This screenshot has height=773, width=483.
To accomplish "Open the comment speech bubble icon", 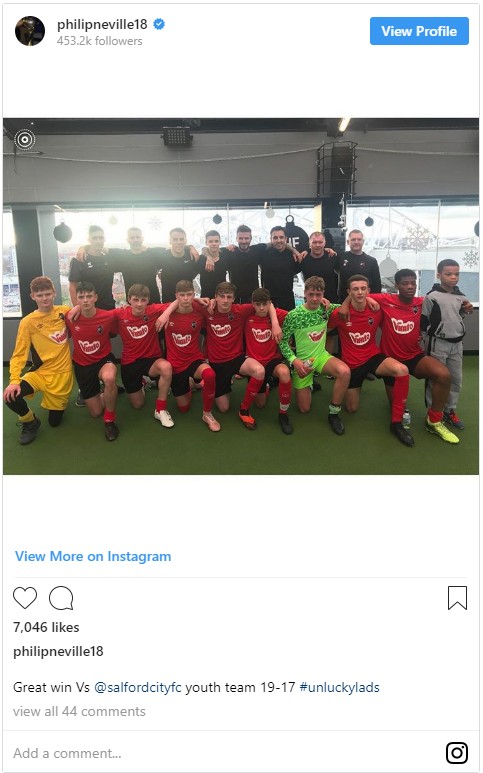I will (61, 598).
